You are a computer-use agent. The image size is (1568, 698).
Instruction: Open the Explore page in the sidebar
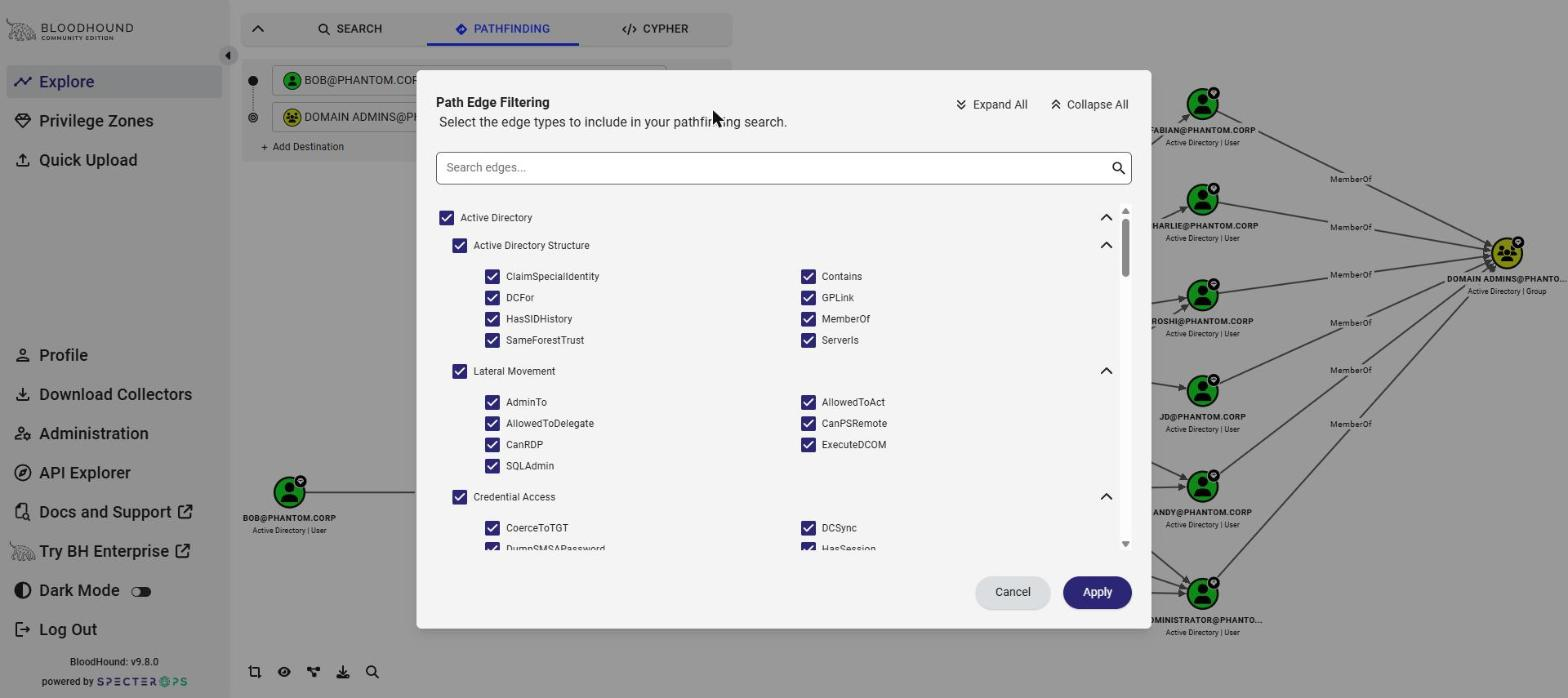(114, 82)
